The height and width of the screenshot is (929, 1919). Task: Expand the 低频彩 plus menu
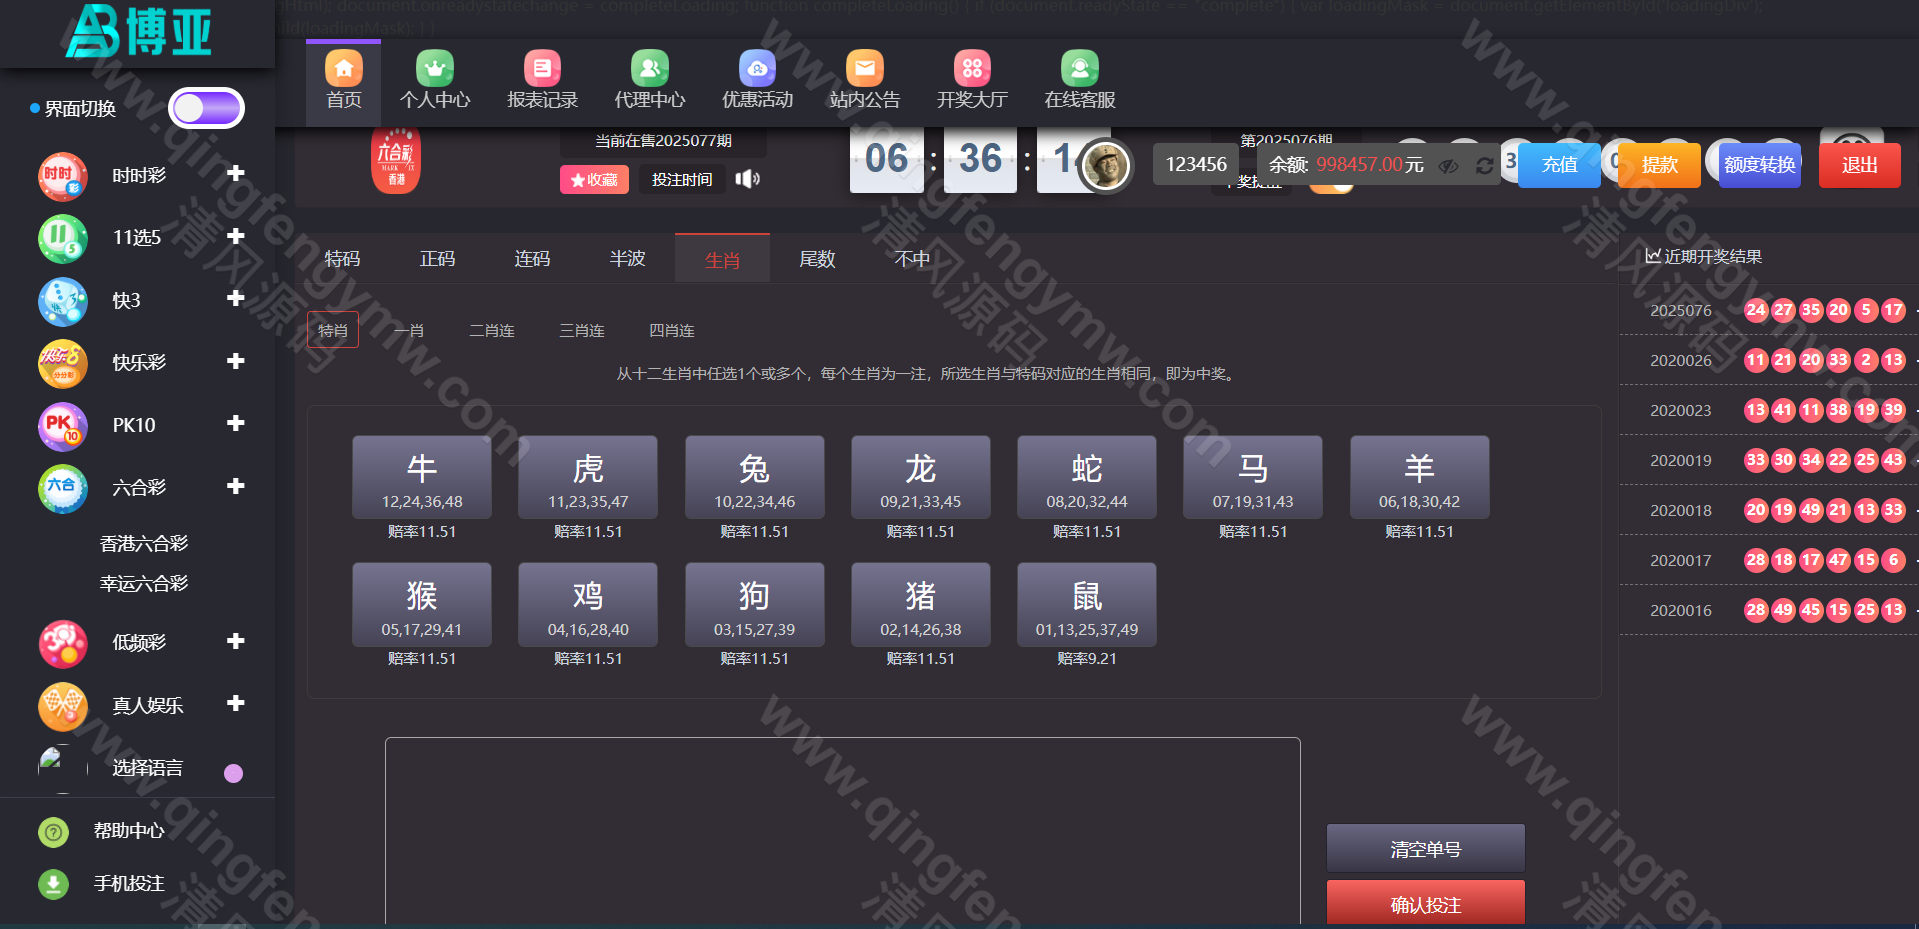coord(235,641)
